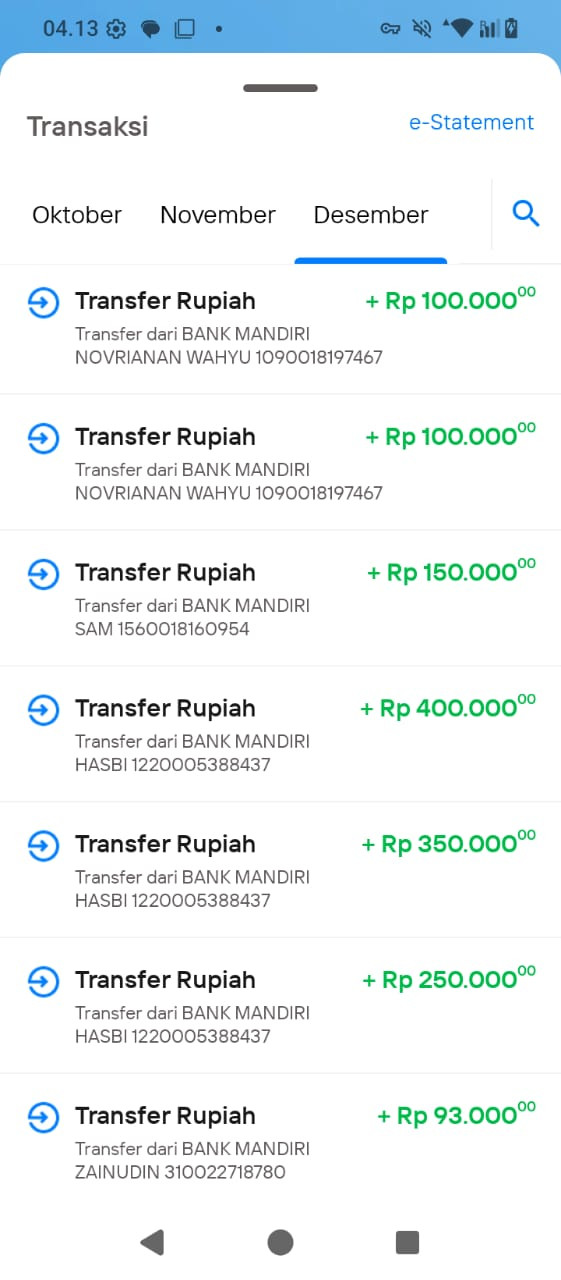561x1280 pixels.
Task: Switch to the November tab
Action: [x=218, y=215]
